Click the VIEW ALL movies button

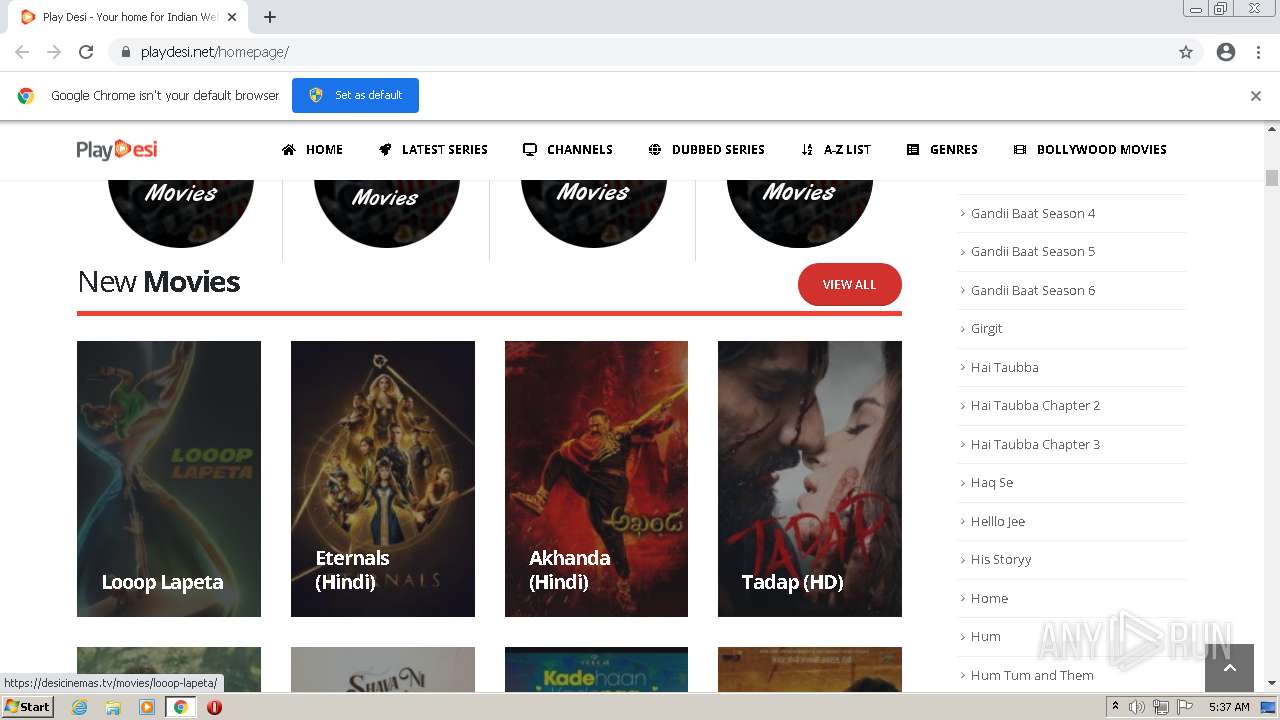(x=849, y=285)
